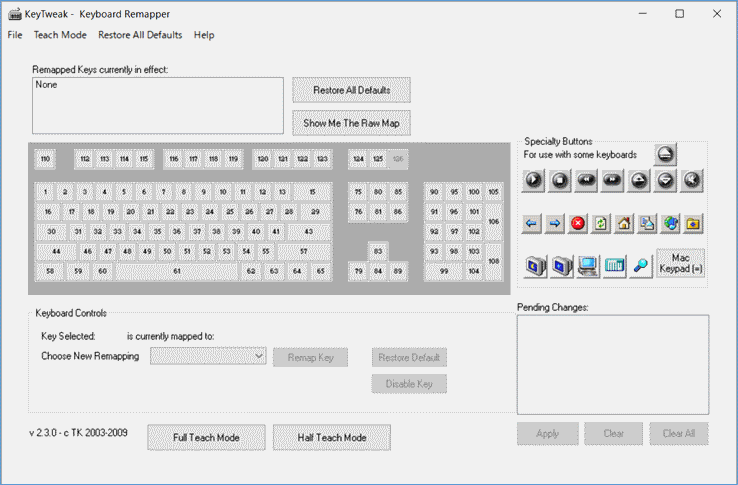The image size is (738, 485).
Task: Start Full Teach Mode
Action: pyautogui.click(x=206, y=437)
